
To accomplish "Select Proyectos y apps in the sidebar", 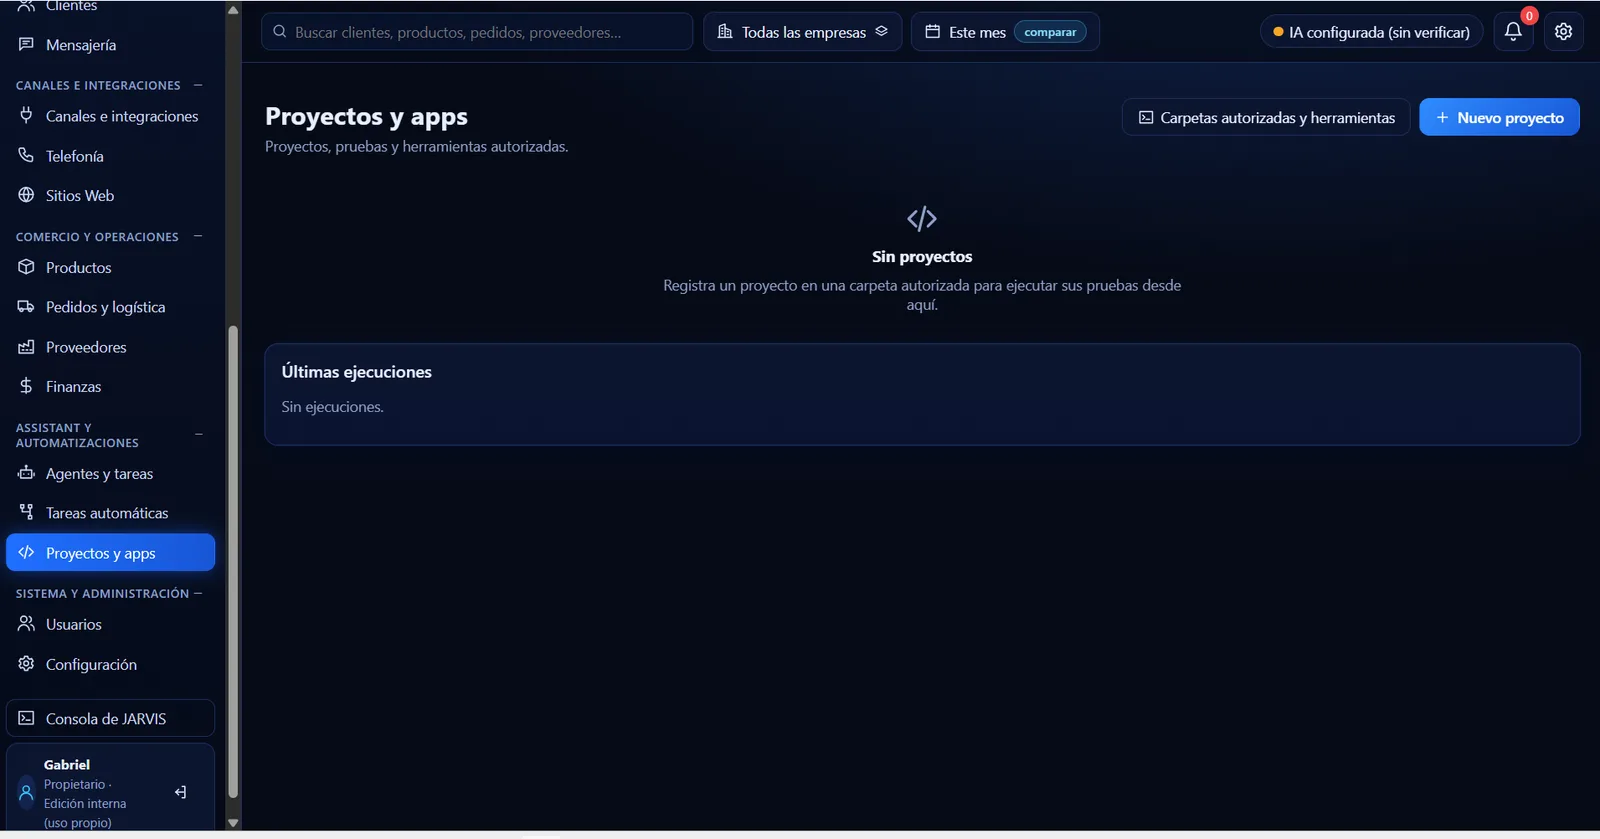I will click(x=110, y=553).
